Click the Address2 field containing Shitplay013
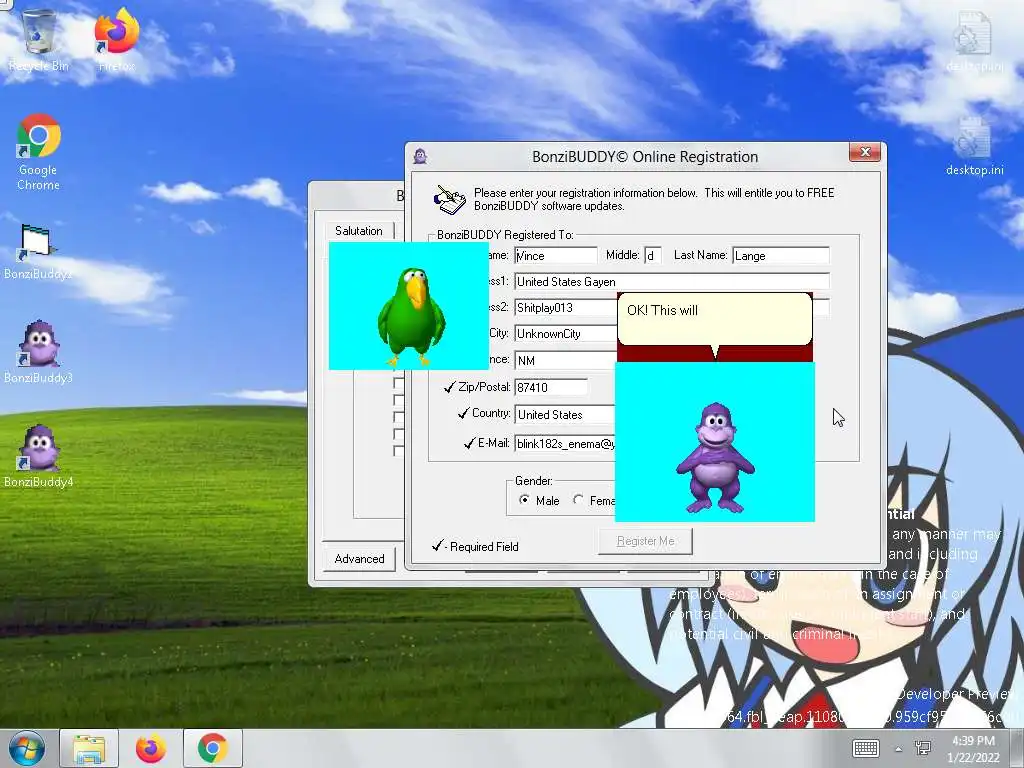 566,307
